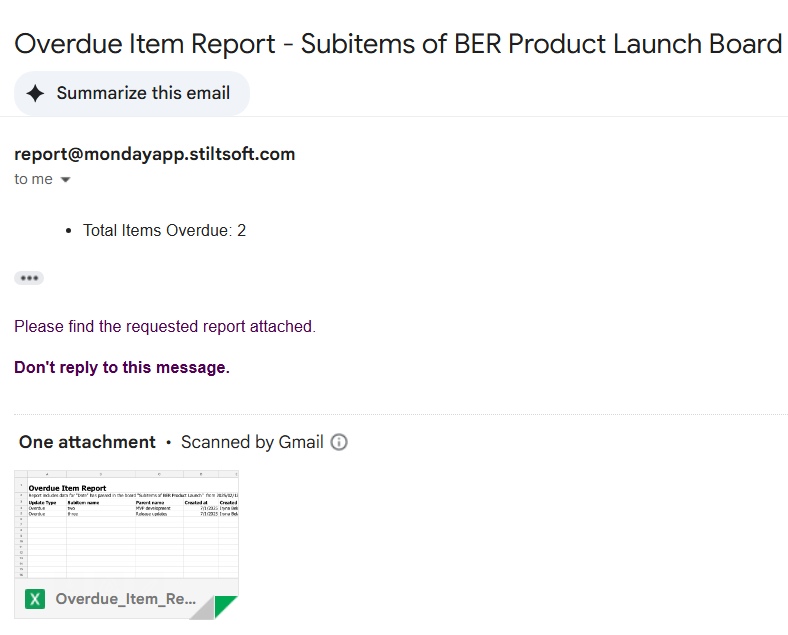Click the bold "Don't reply to this message." text
The image size is (788, 635).
click(122, 367)
